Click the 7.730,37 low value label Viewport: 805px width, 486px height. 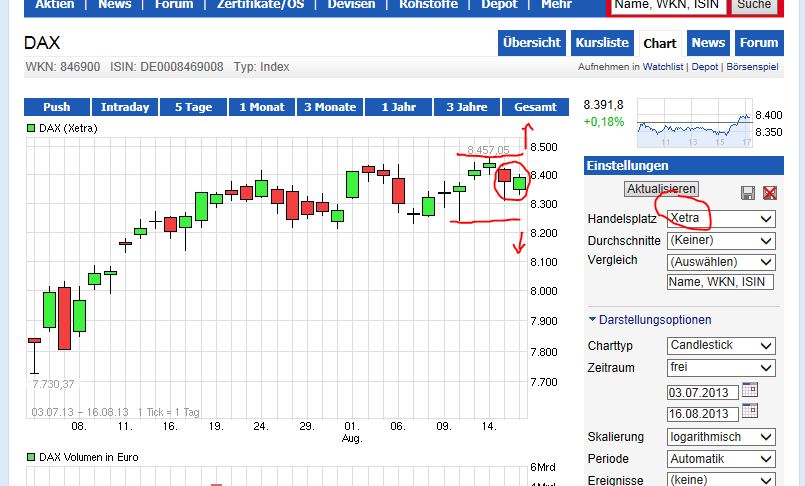53,384
